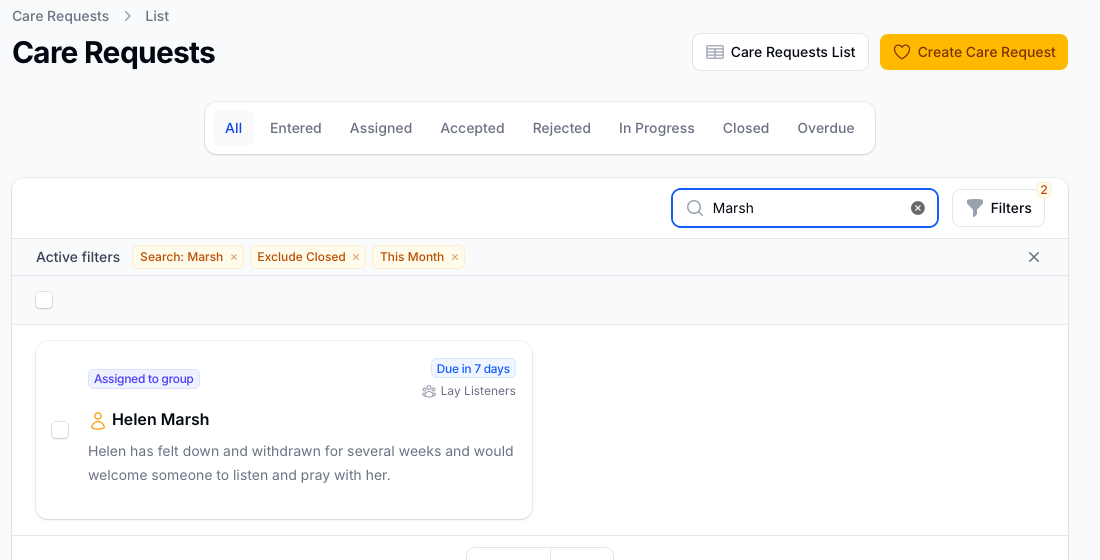This screenshot has height=560, width=1100.
Task: Check the Helen Marsh request checkbox
Action: coord(60,430)
